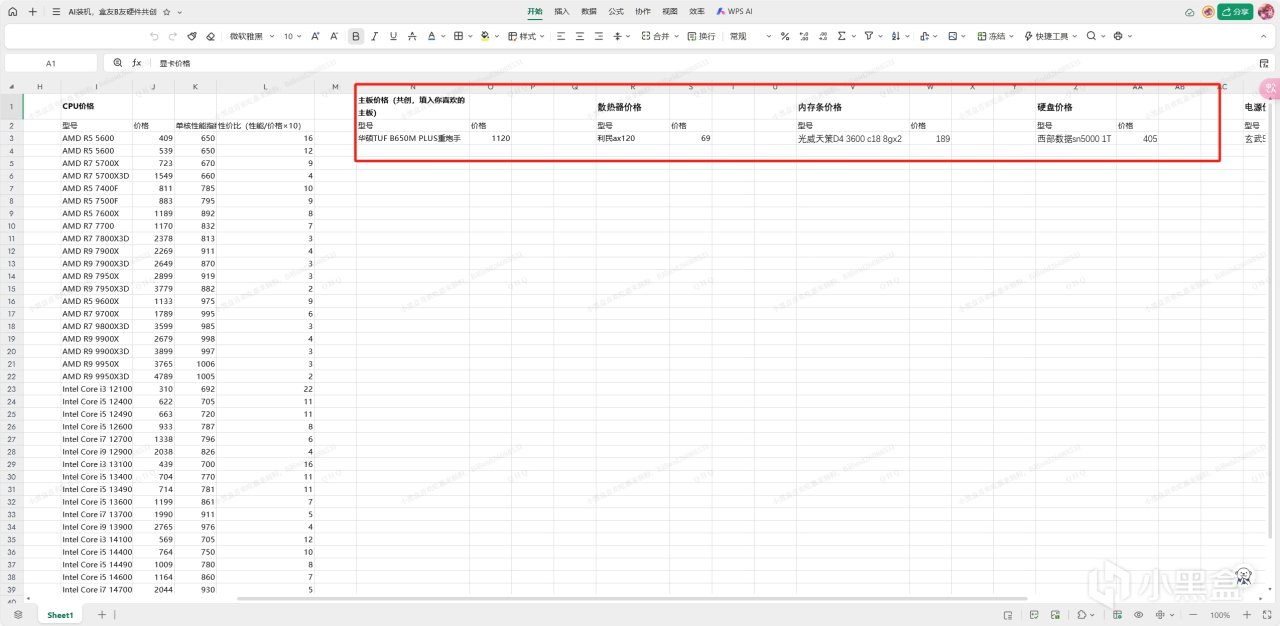Undo the last action
The width and height of the screenshot is (1280, 626).
click(x=154, y=36)
